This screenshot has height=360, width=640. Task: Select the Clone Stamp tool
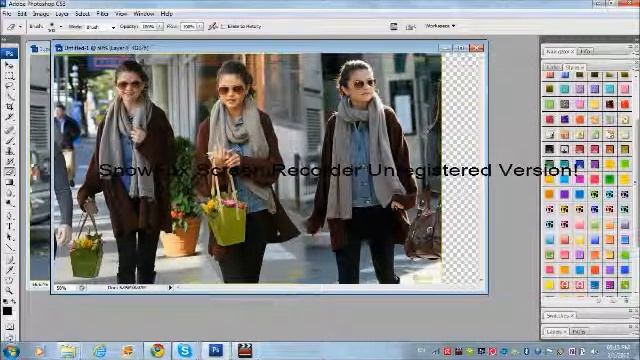click(9, 151)
